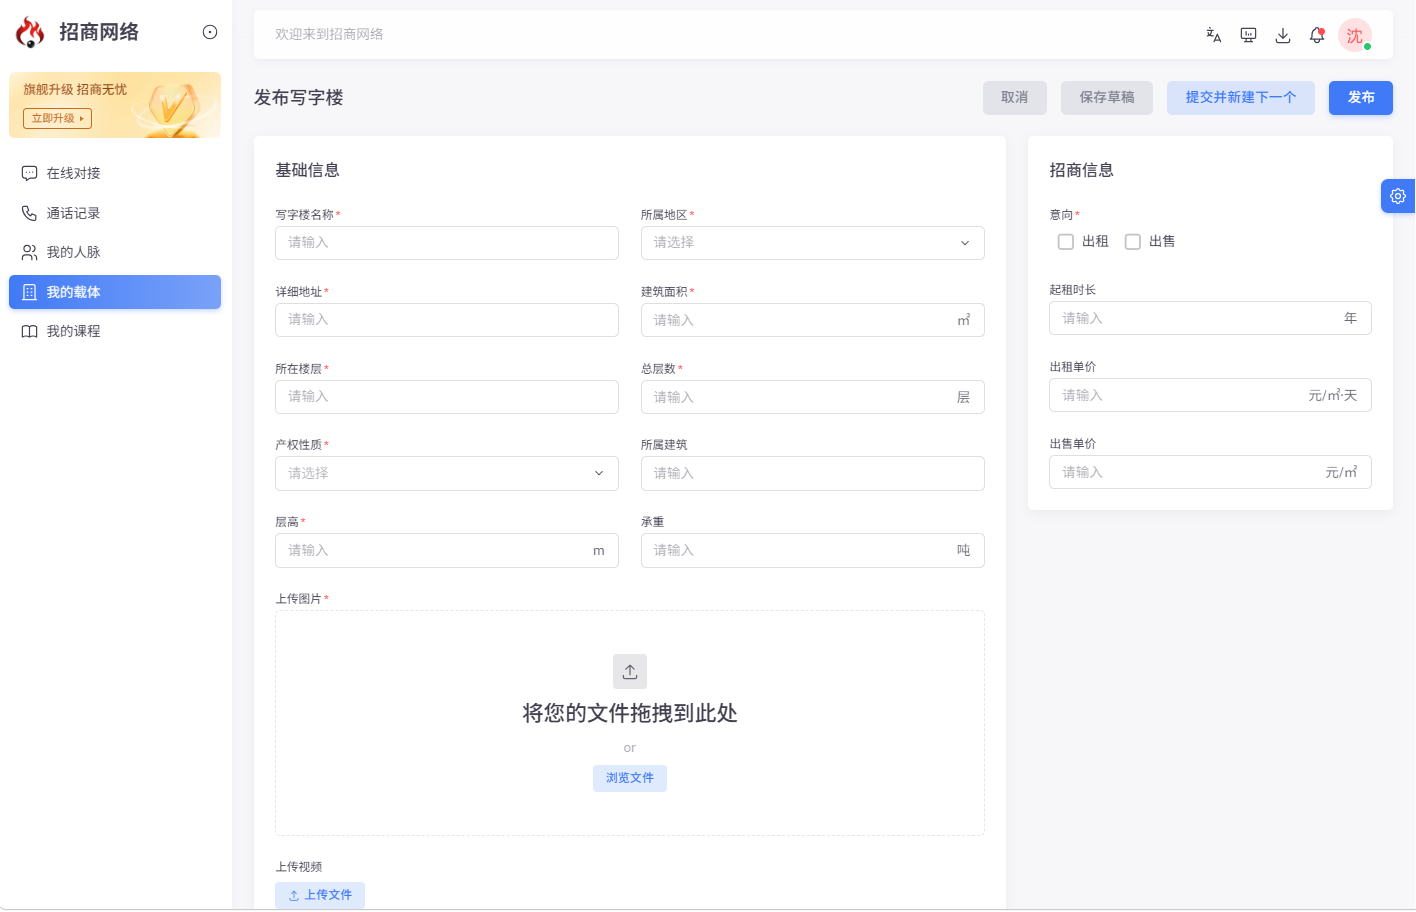Focus the 出售单价 input field

pos(1210,472)
